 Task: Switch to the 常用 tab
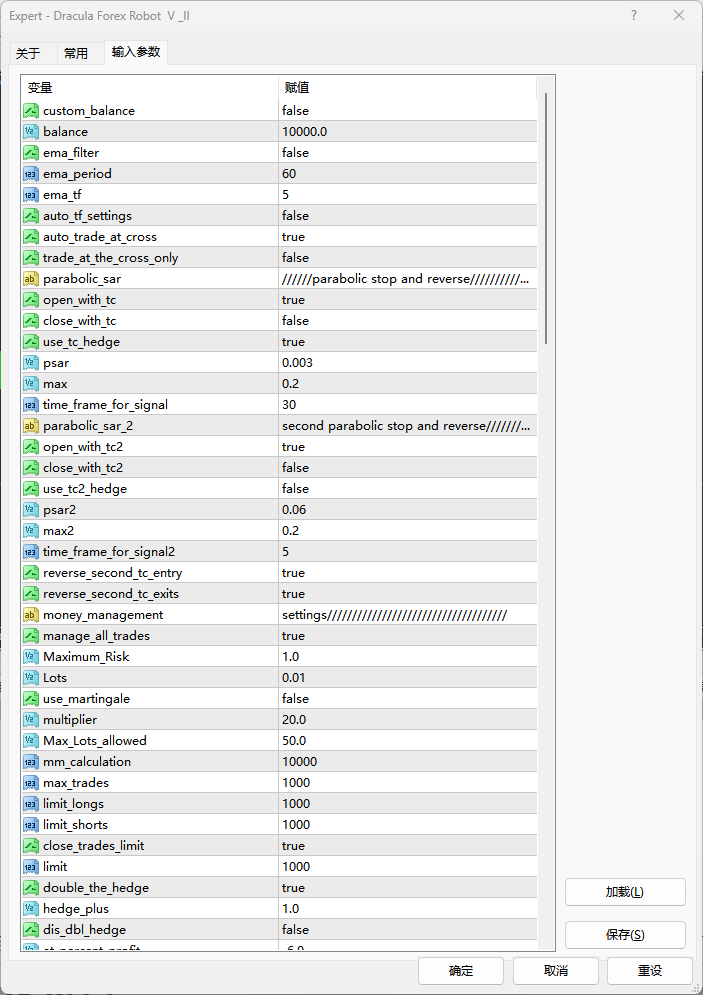(76, 54)
